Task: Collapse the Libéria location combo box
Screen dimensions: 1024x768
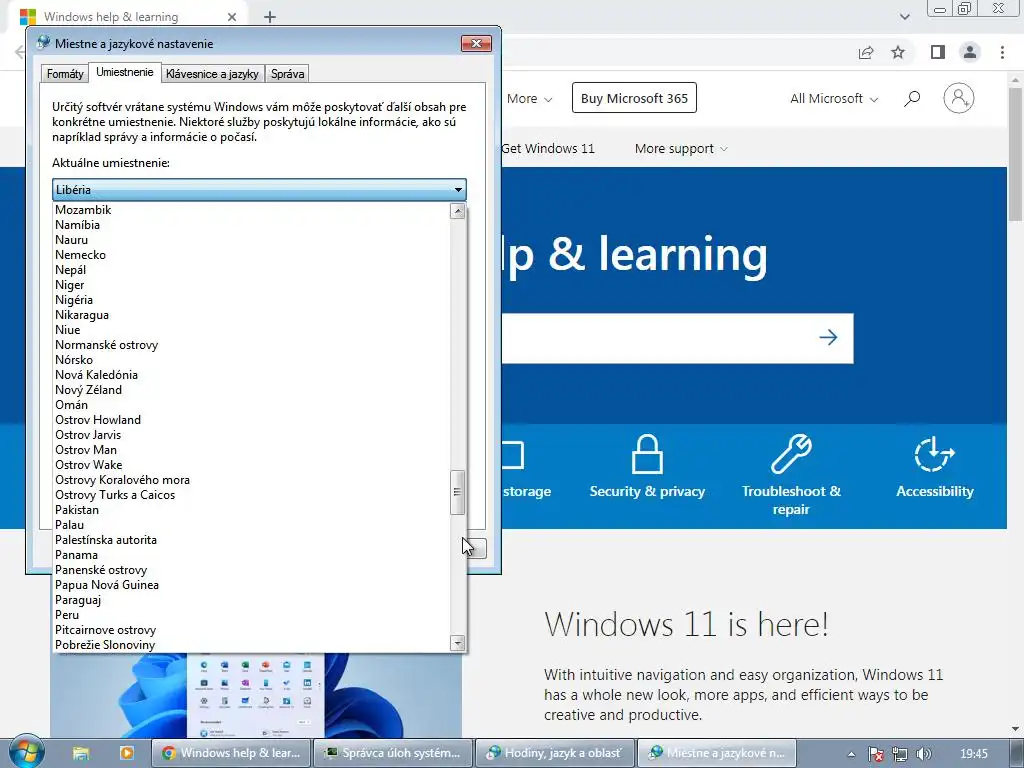Action: point(259,190)
